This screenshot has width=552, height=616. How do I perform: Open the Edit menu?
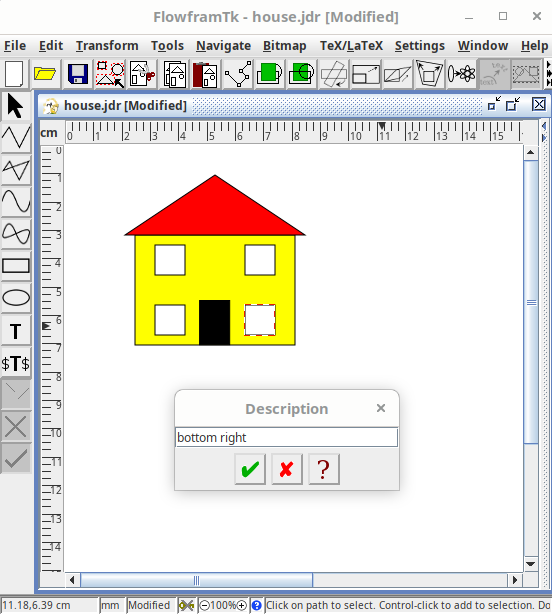[x=51, y=46]
